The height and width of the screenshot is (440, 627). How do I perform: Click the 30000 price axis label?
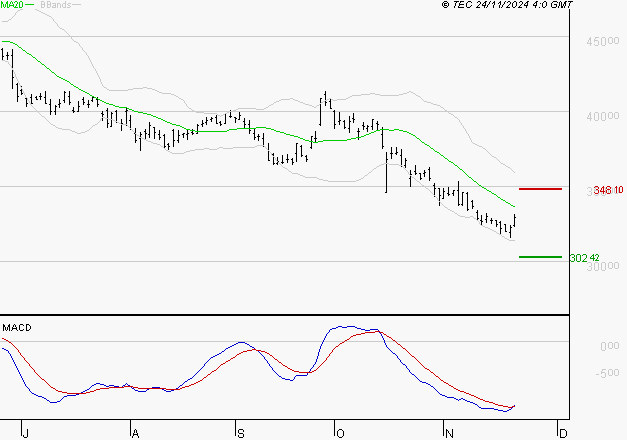pyautogui.click(x=603, y=266)
